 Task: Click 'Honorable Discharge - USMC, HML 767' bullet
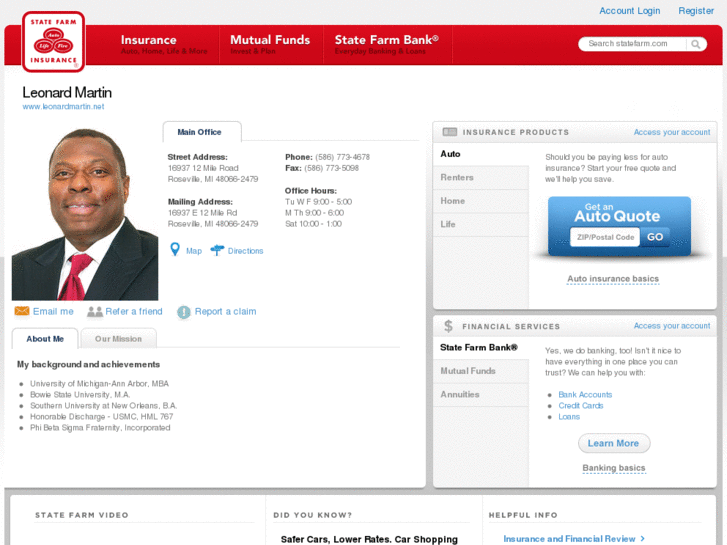[102, 417]
